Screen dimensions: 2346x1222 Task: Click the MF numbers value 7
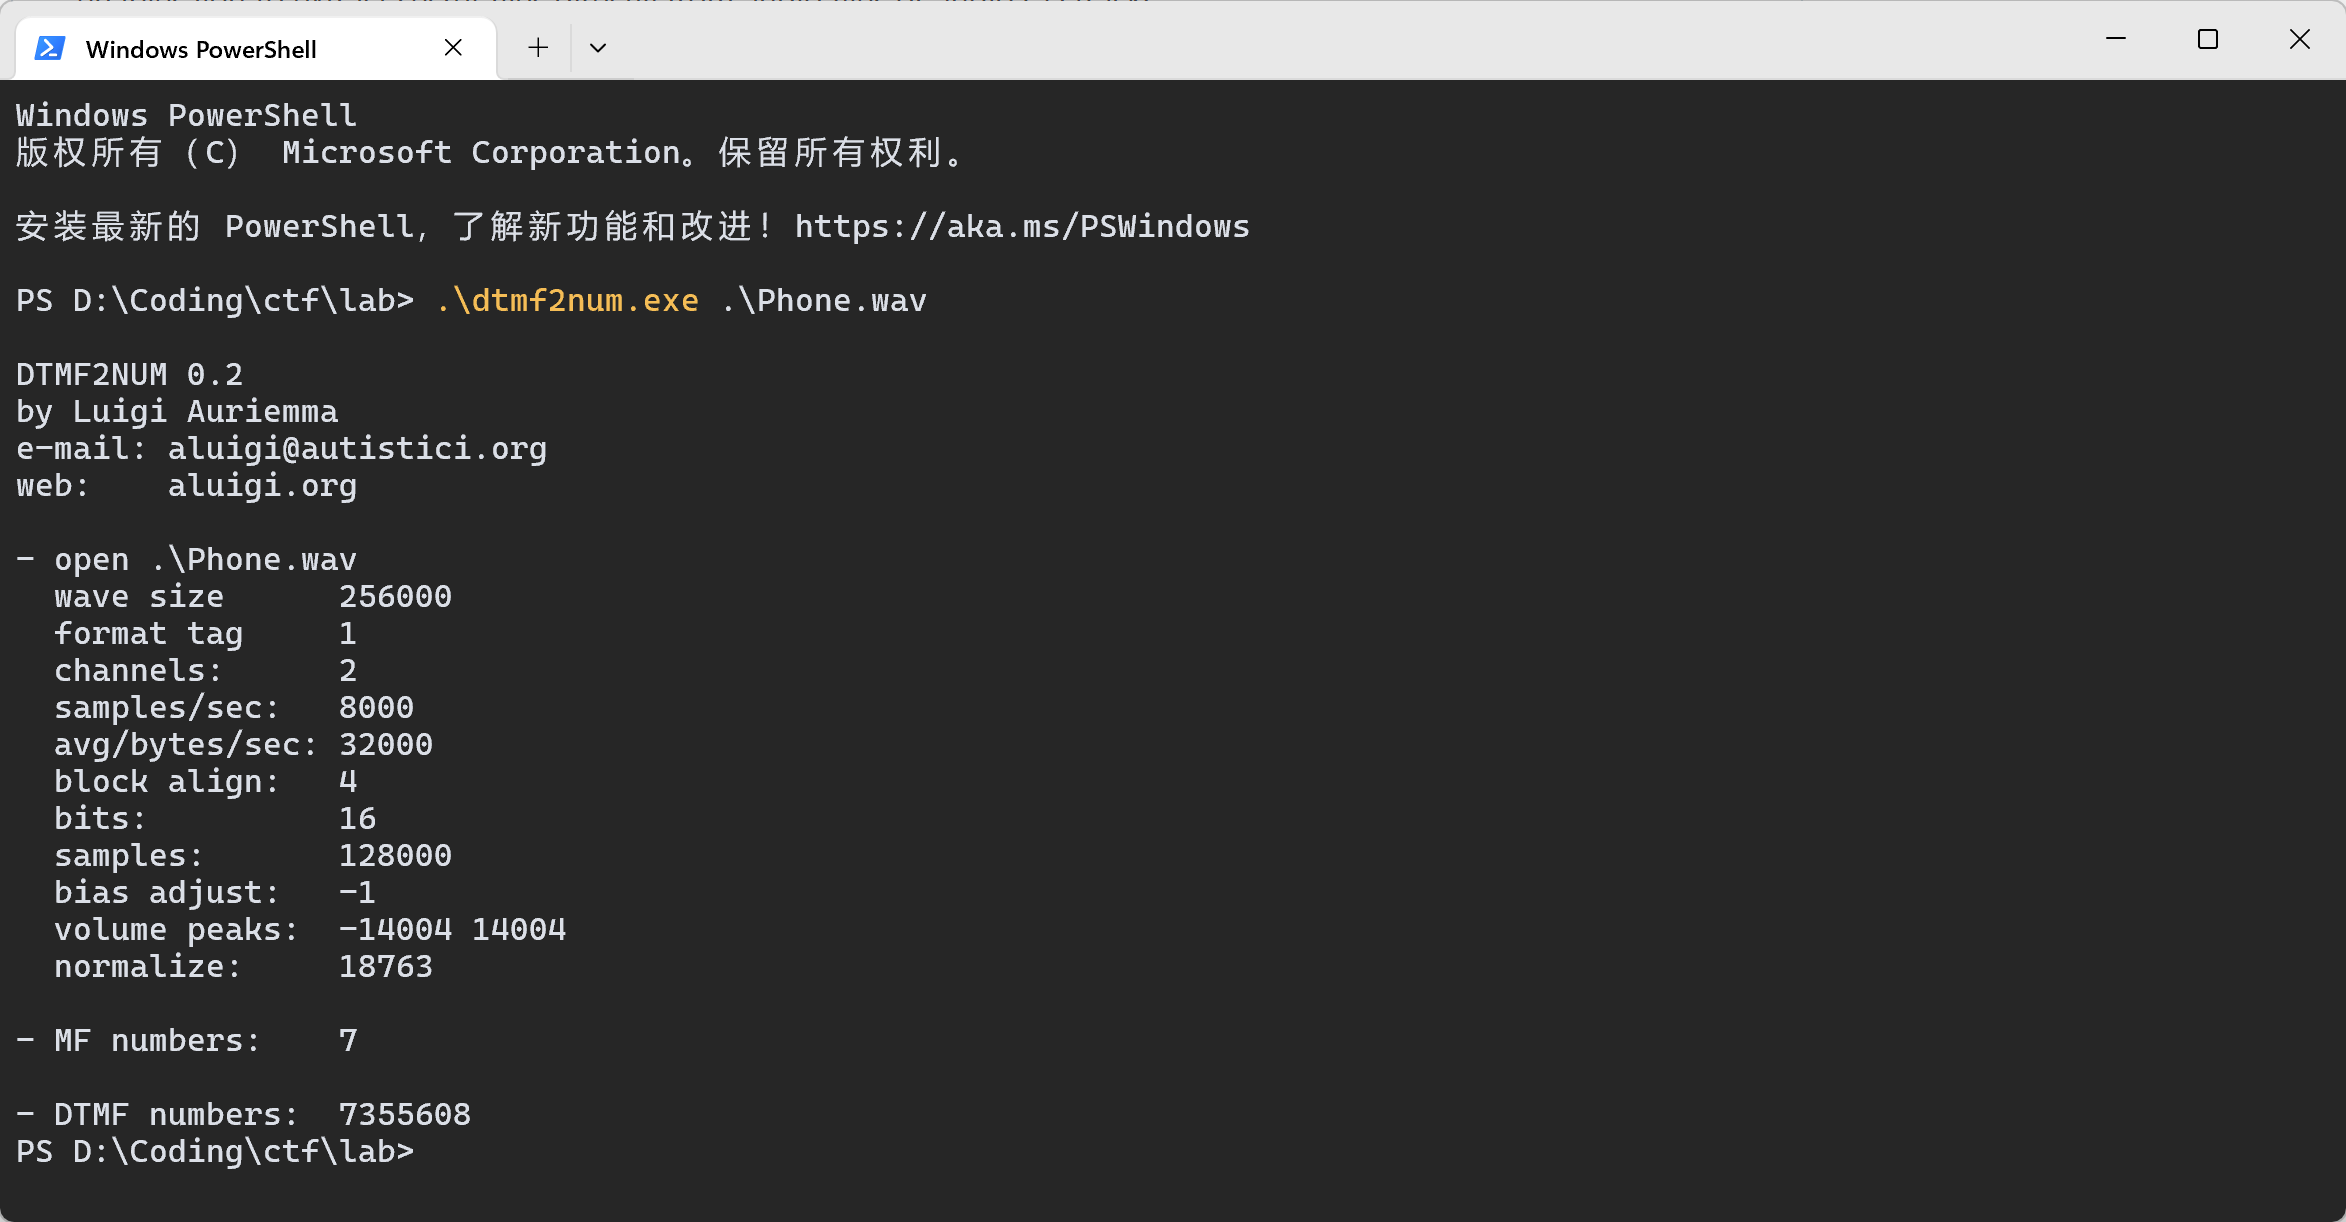pos(348,1040)
